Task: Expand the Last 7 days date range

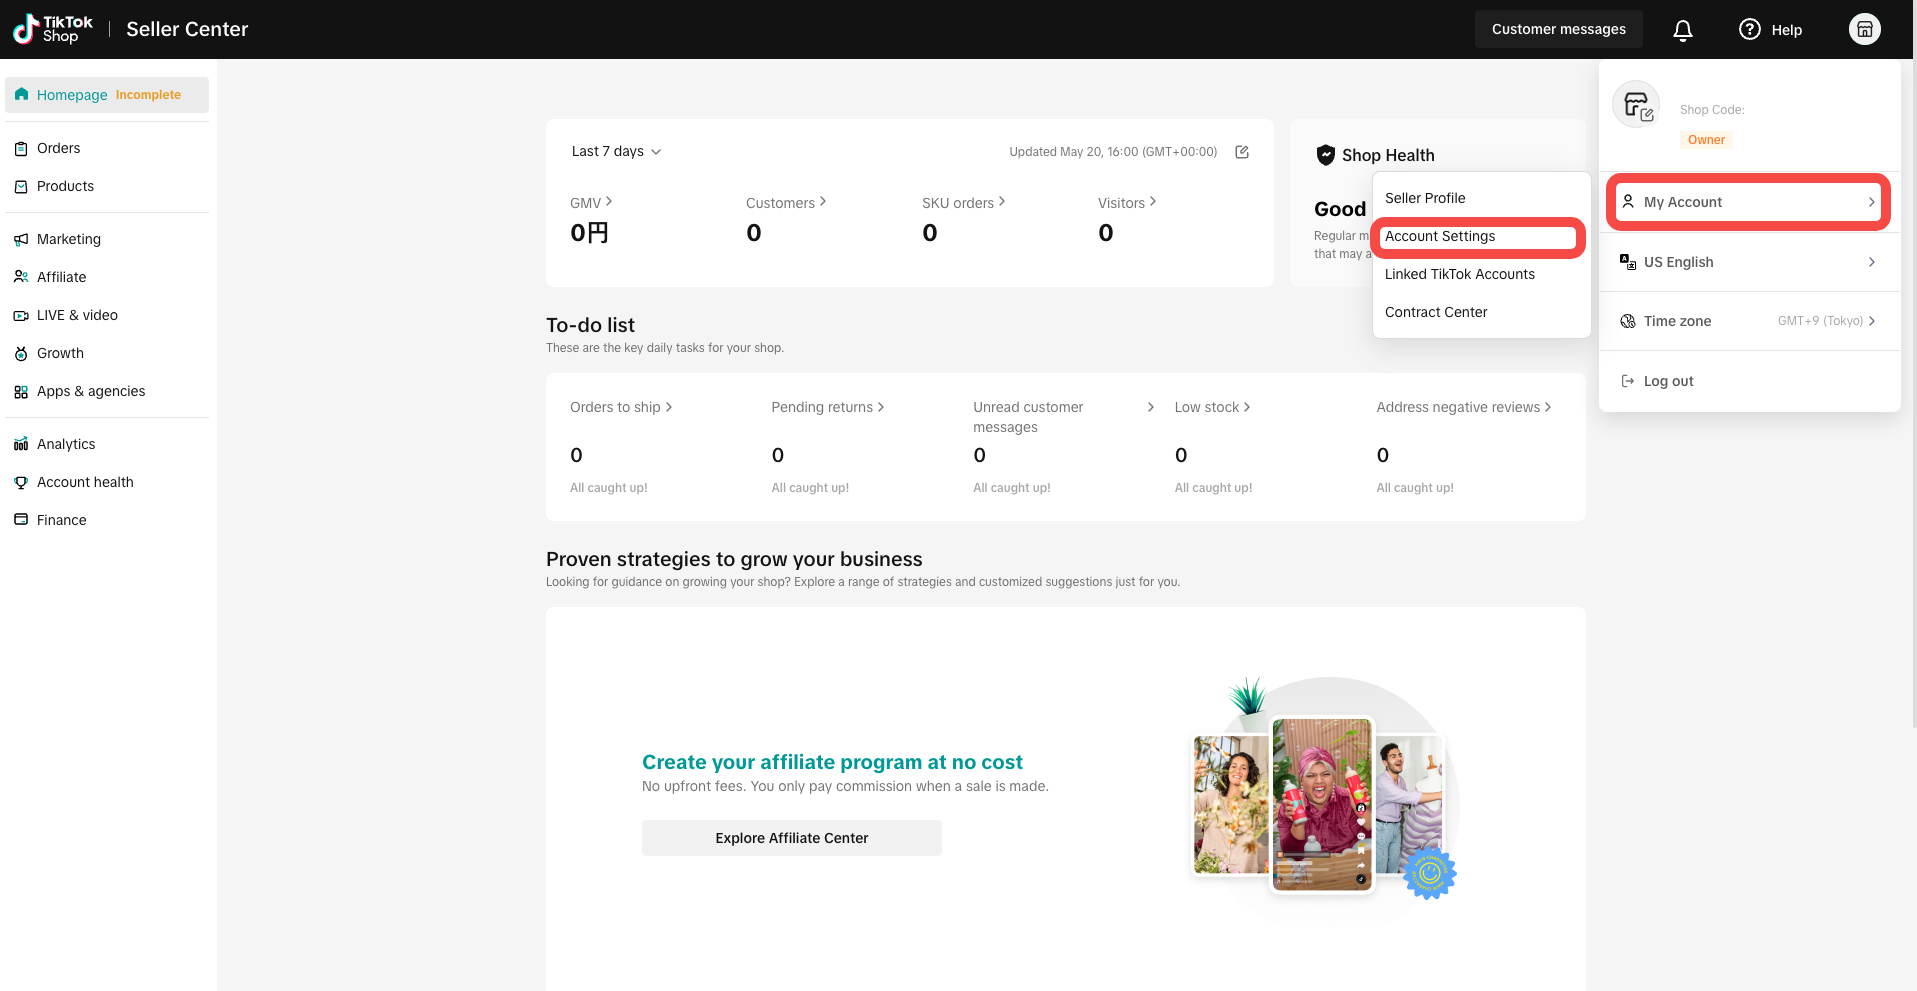Action: (616, 152)
